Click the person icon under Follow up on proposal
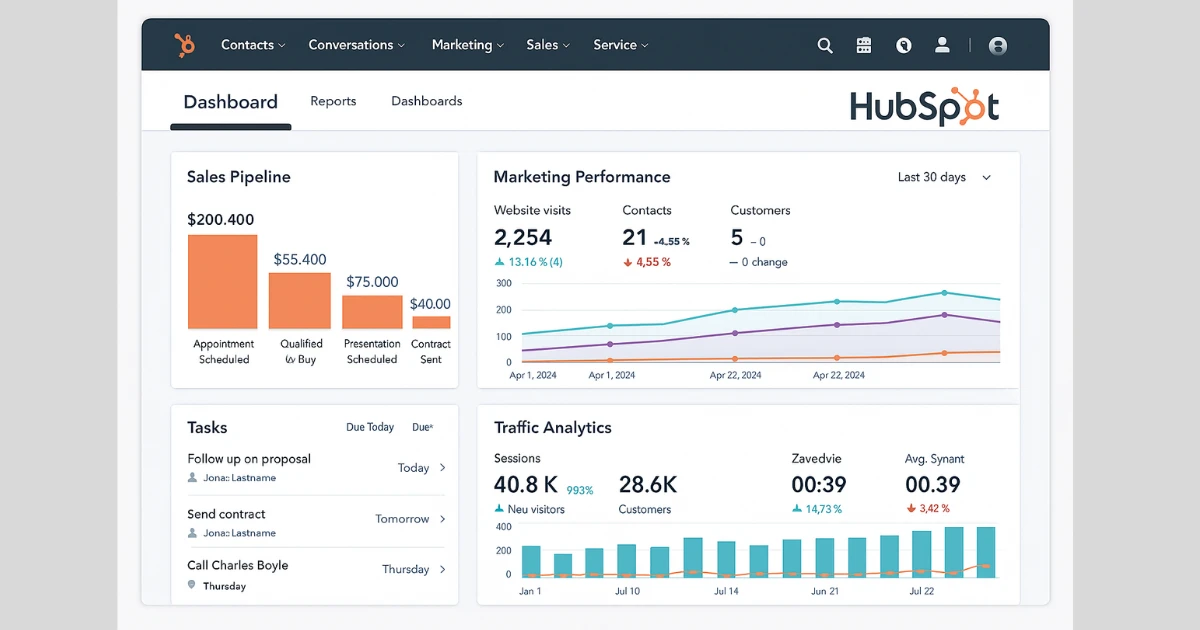Screen dimensions: 1200x630 [192, 478]
